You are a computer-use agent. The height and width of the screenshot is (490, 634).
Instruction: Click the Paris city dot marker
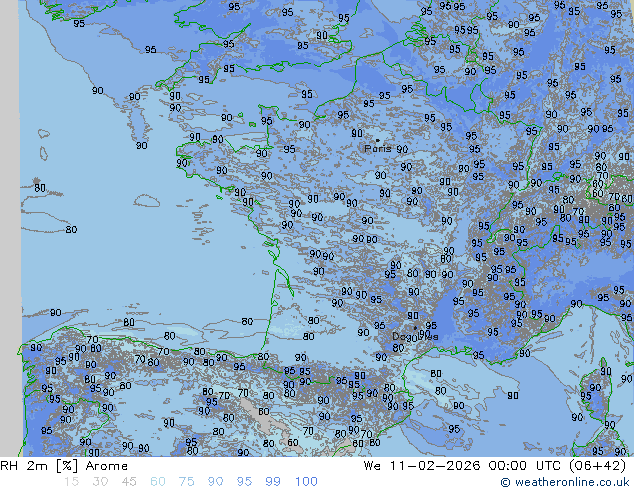pos(377,140)
